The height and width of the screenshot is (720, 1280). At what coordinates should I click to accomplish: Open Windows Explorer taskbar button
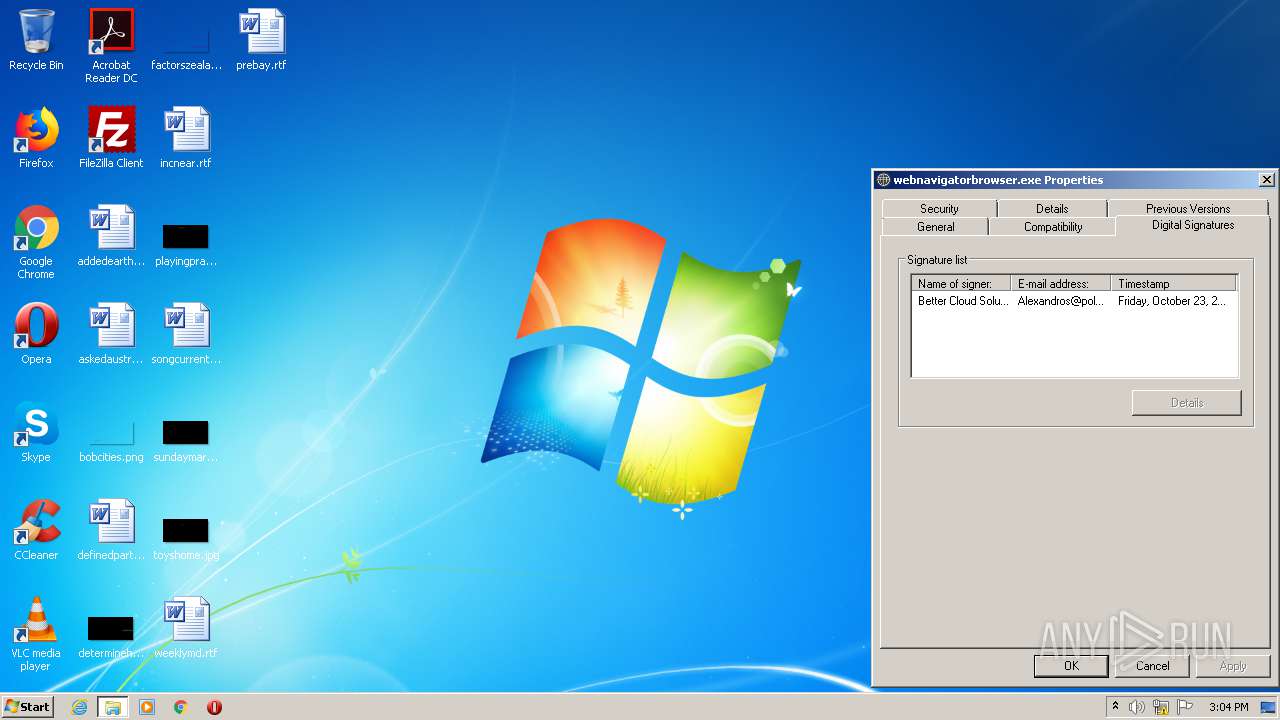(113, 707)
